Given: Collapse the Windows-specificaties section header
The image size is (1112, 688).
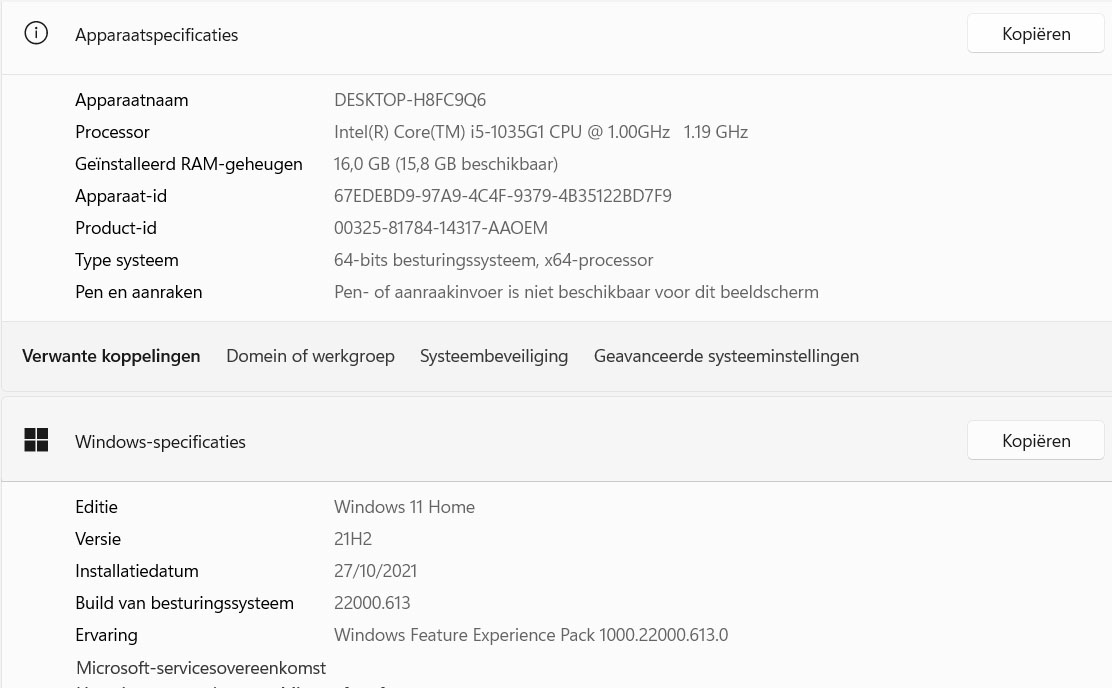Looking at the screenshot, I should tap(500, 441).
